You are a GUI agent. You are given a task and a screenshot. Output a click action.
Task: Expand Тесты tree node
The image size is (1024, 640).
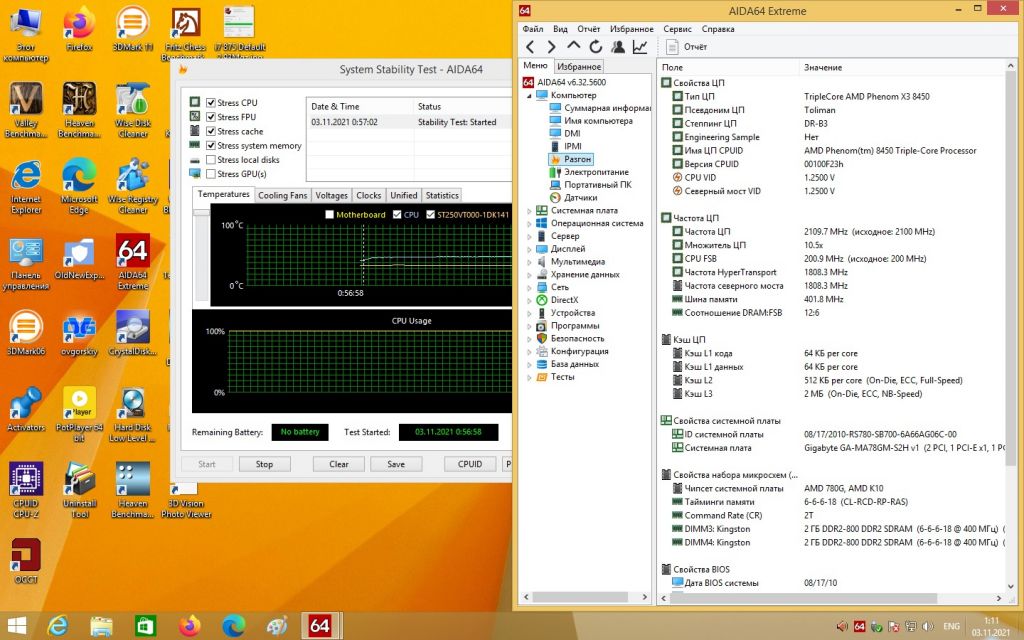point(529,377)
